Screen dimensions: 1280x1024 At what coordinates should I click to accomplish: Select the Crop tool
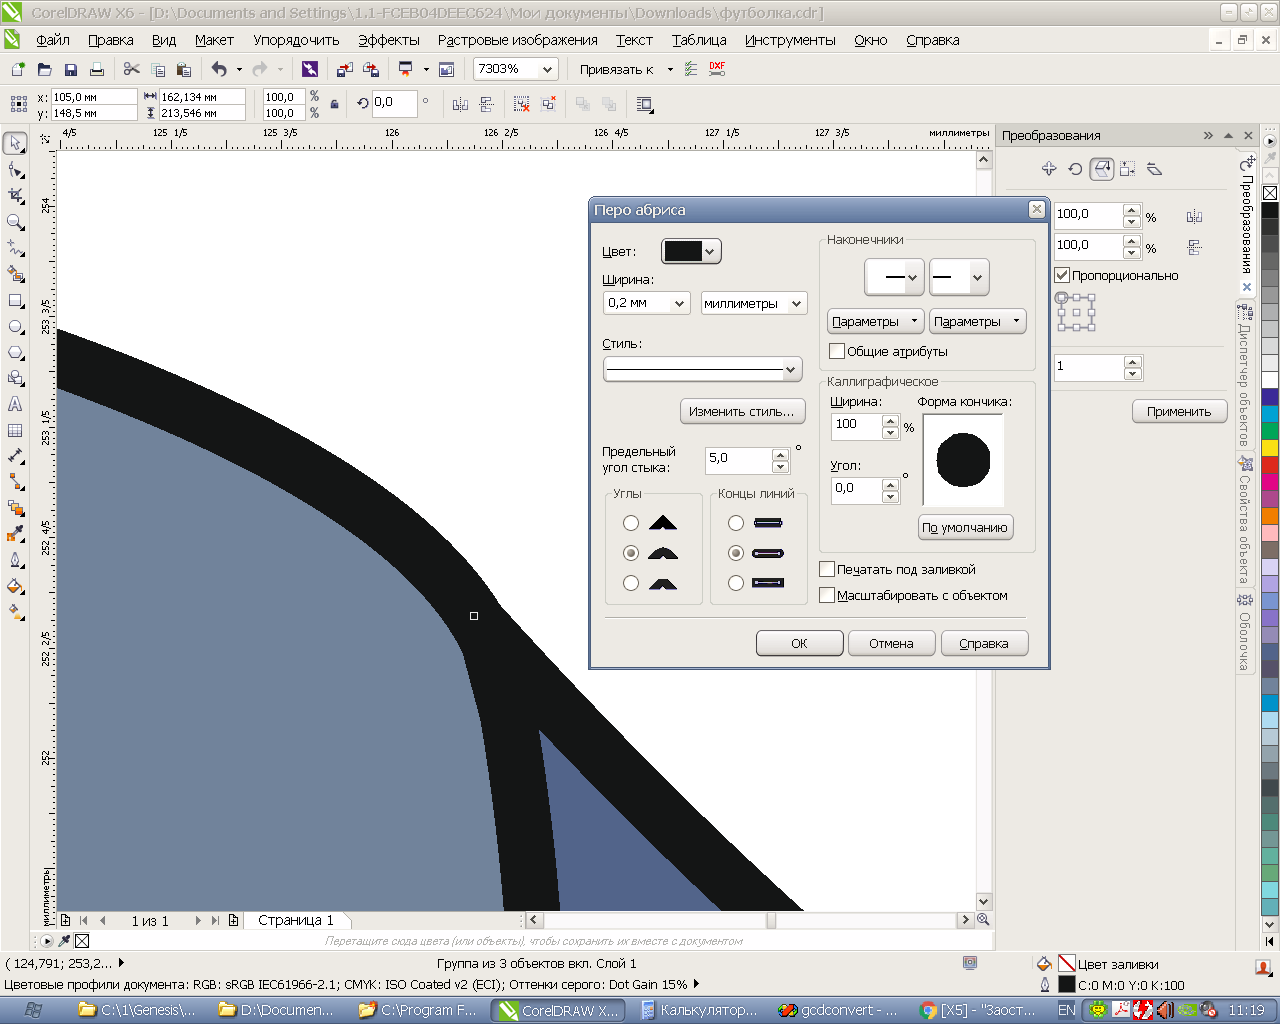tap(15, 196)
